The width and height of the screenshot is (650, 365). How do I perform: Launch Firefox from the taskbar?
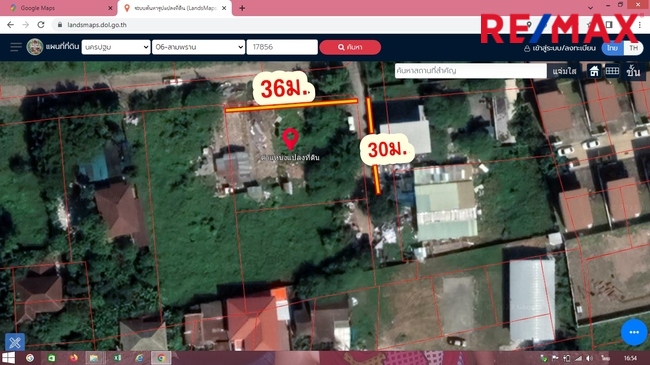click(74, 358)
